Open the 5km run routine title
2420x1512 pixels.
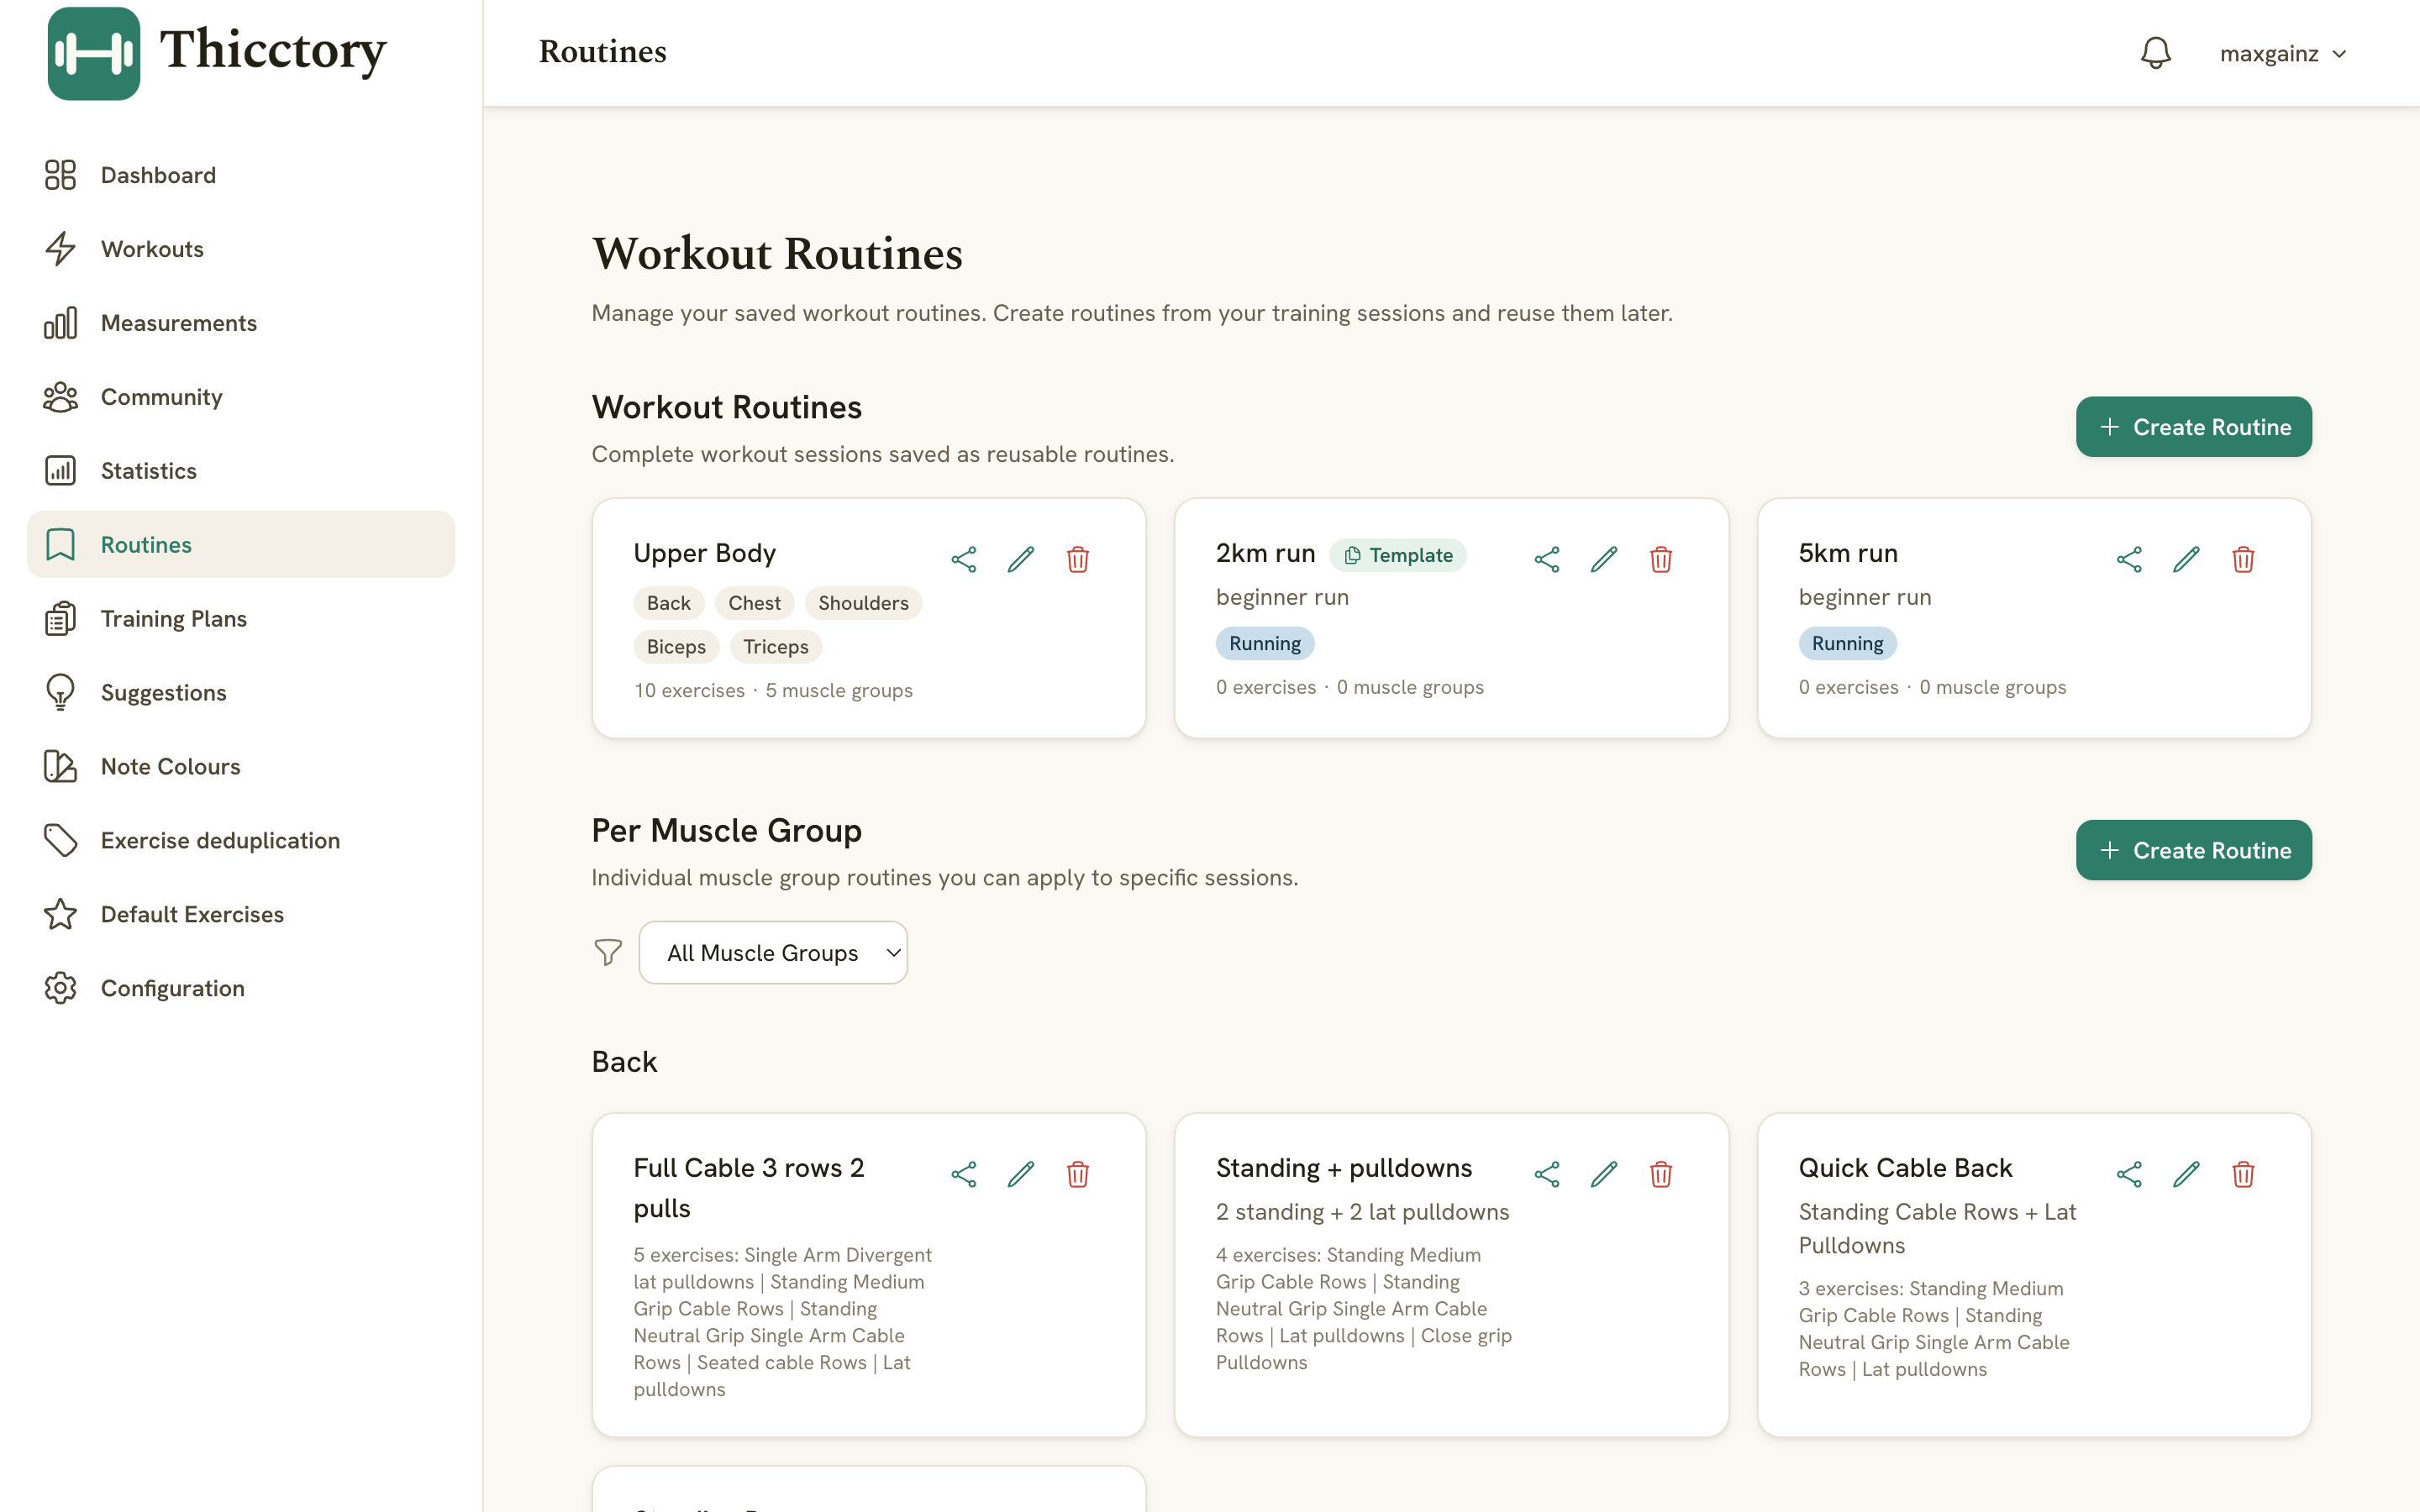[1848, 553]
